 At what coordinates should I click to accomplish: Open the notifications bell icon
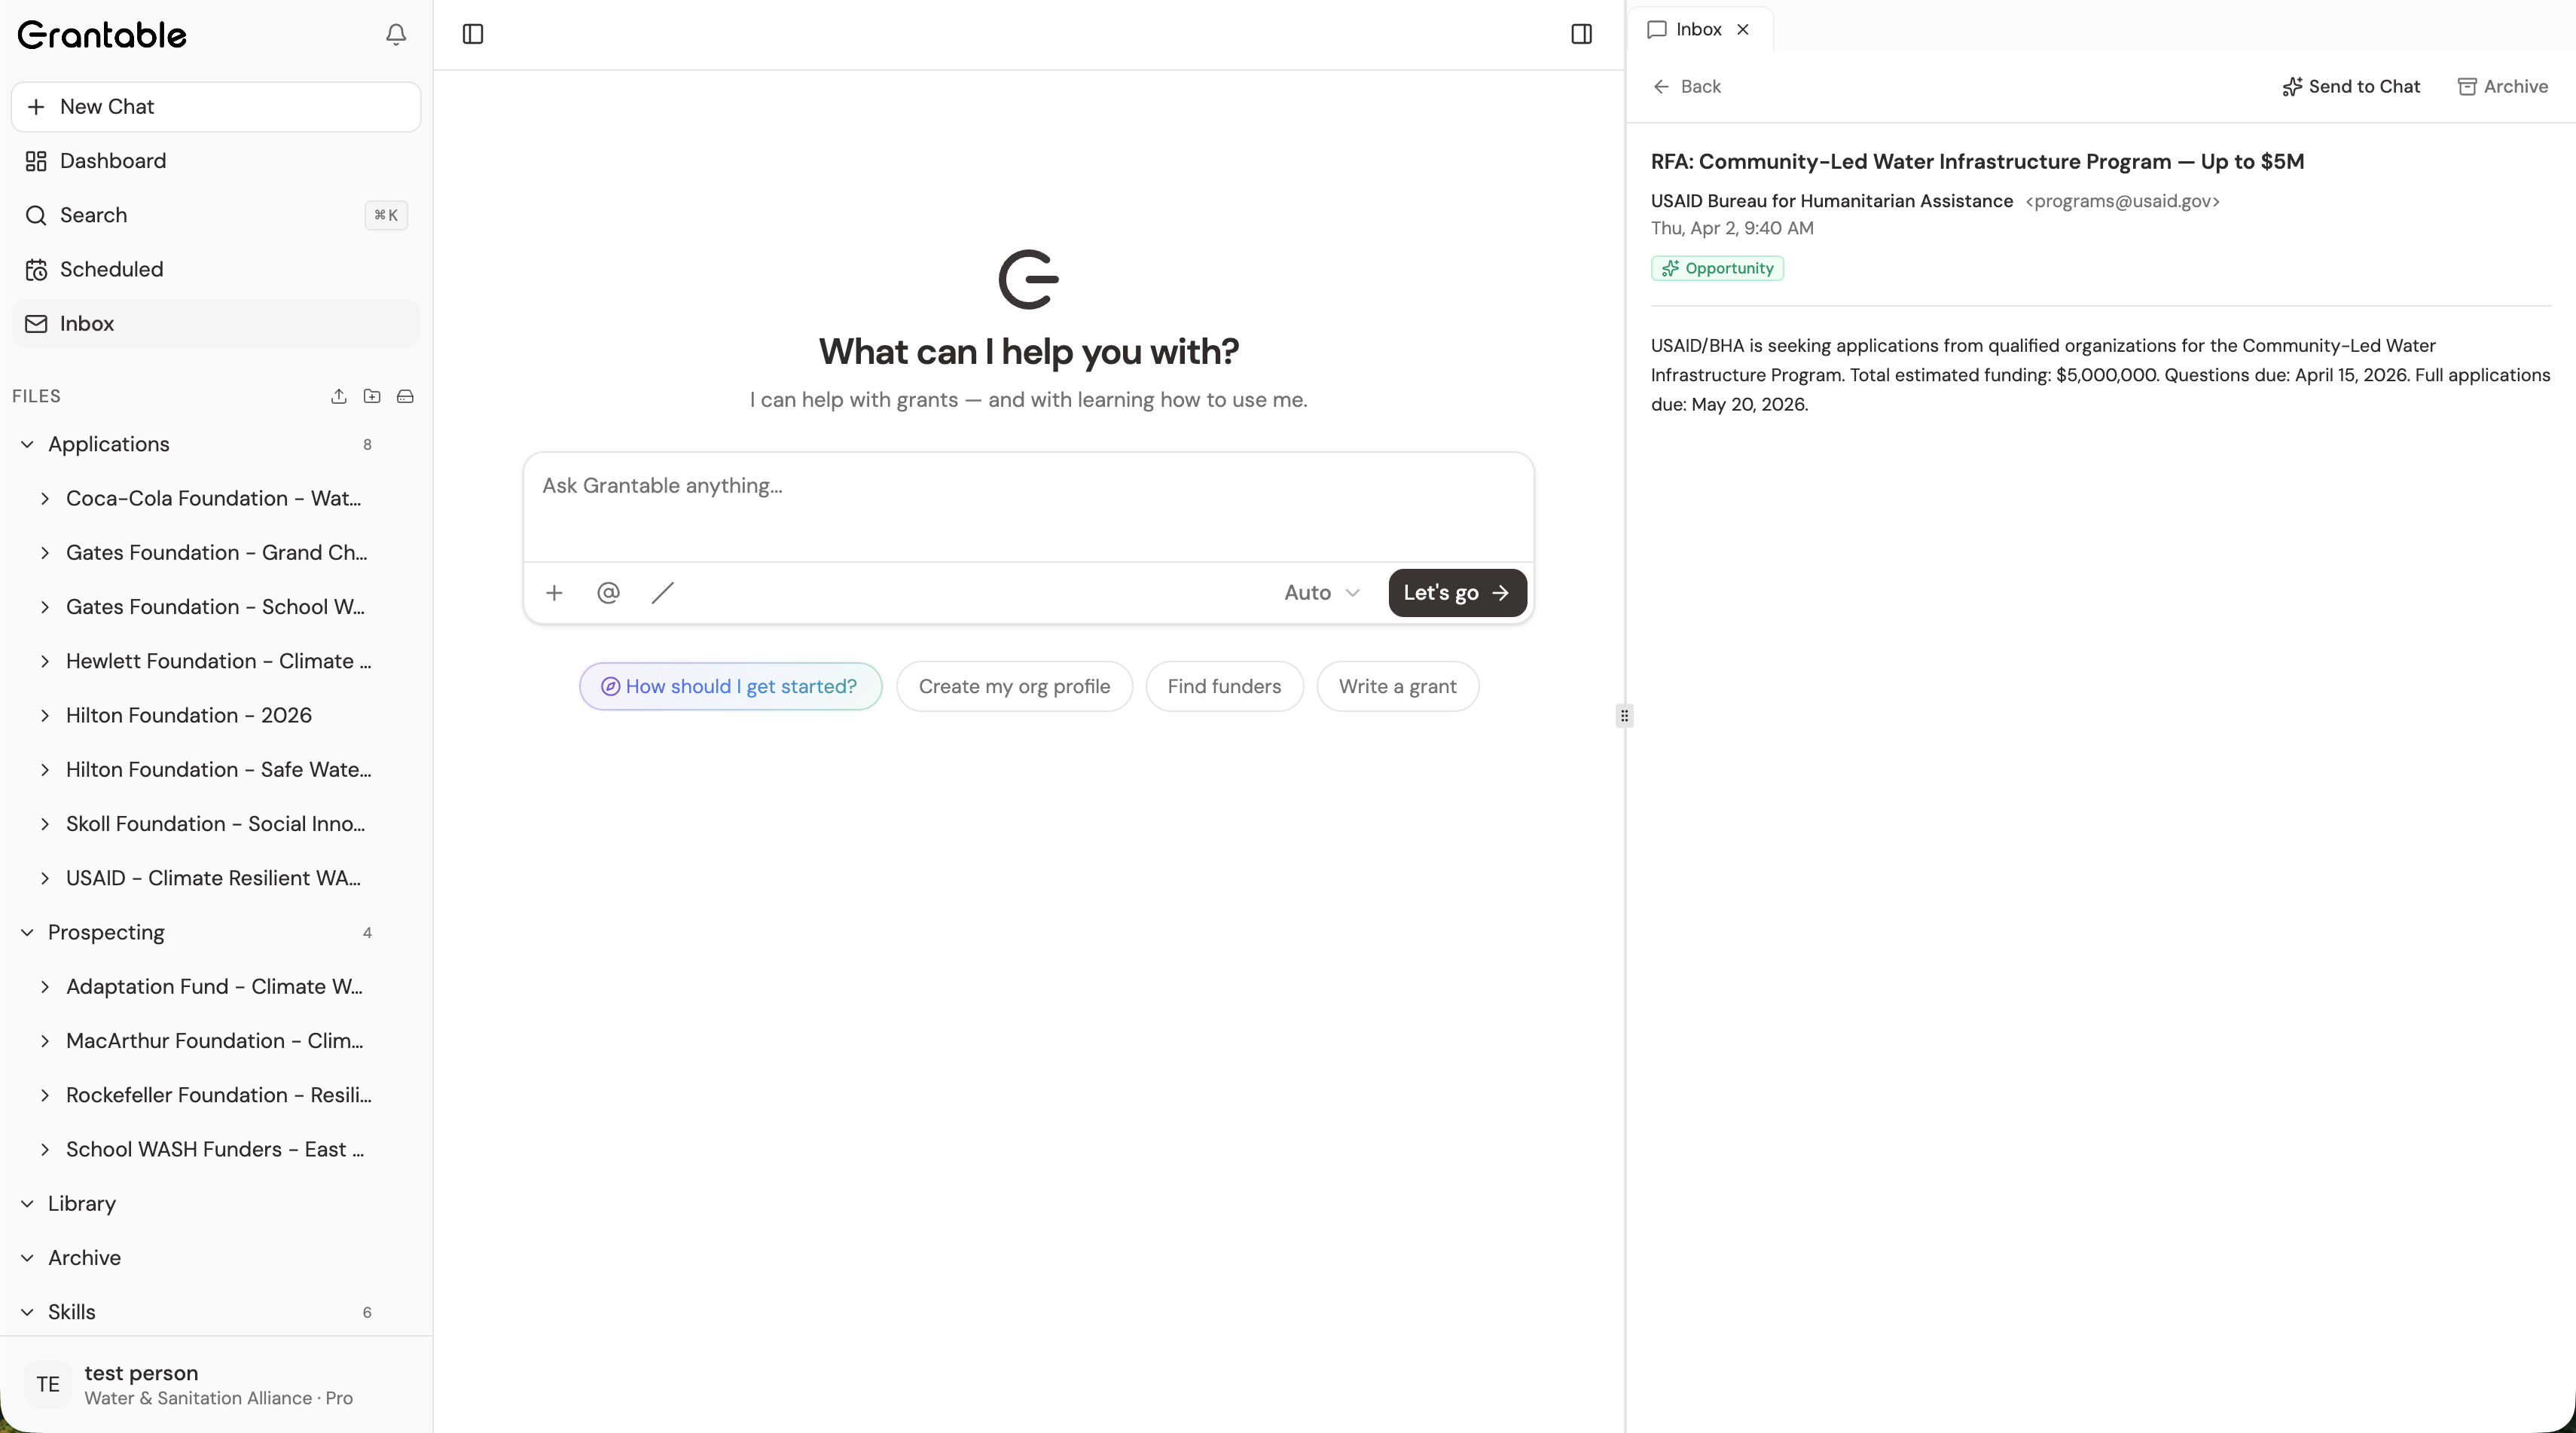pyautogui.click(x=396, y=34)
